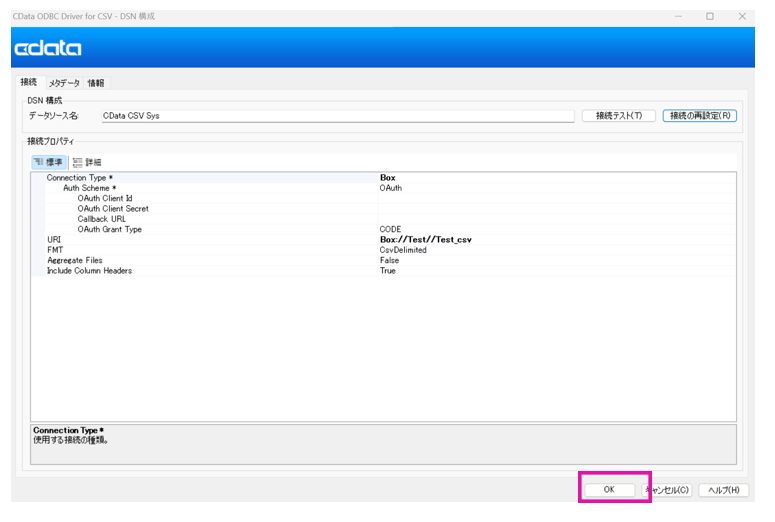Viewport: 775px width, 522px height.
Task: Click the CData logo in the banner
Action: pyautogui.click(x=48, y=48)
